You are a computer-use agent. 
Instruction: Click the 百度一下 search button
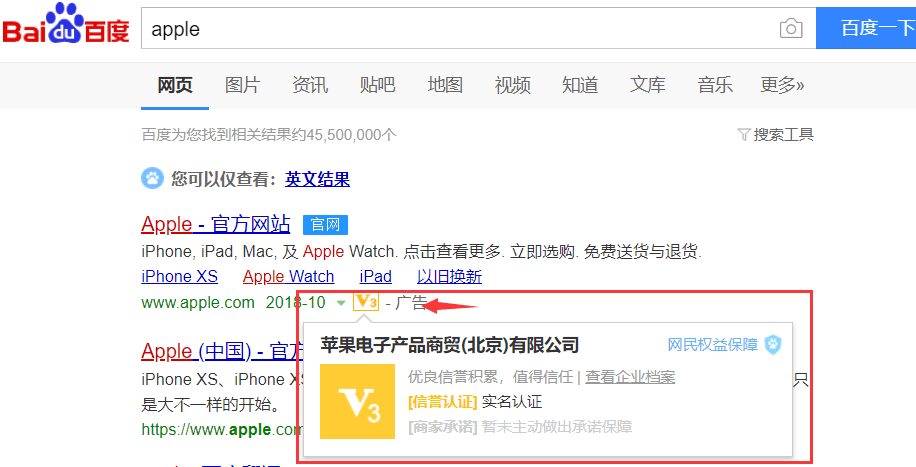866,28
